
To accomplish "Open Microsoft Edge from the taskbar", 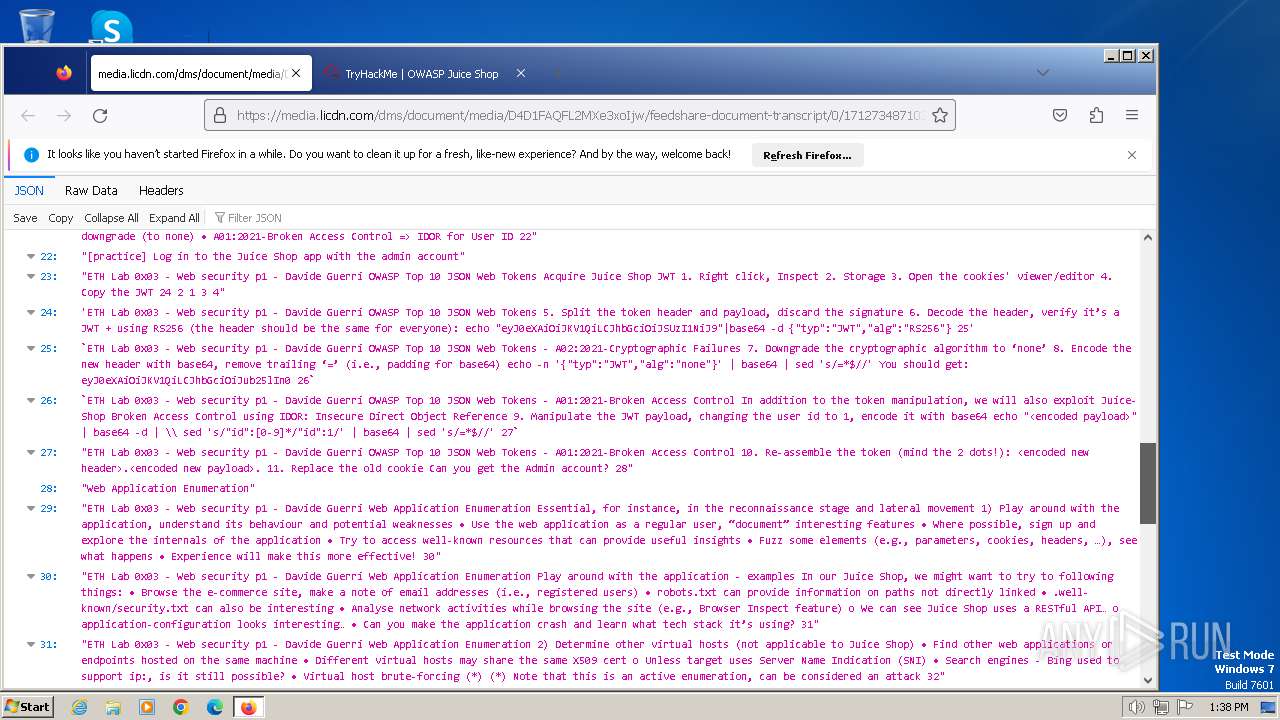I will [x=214, y=707].
